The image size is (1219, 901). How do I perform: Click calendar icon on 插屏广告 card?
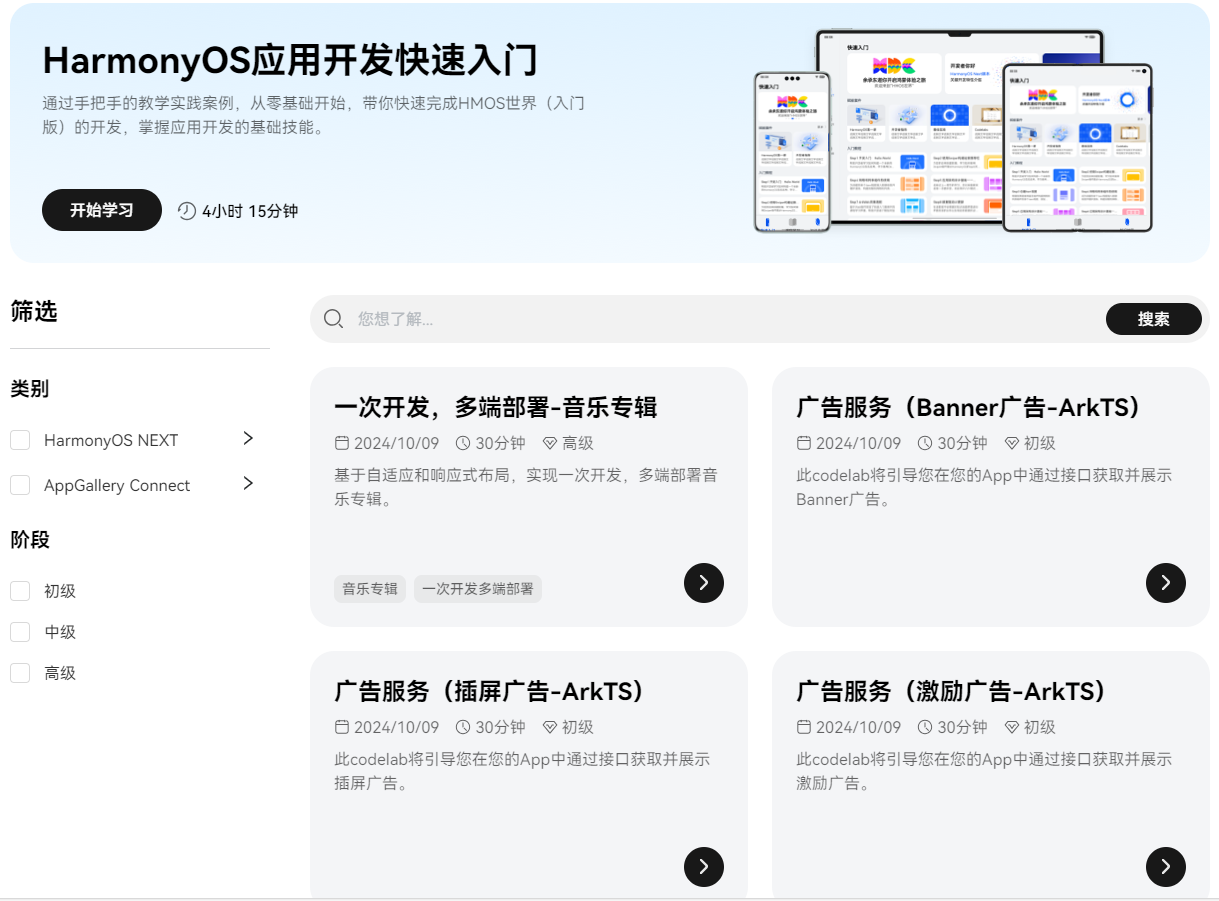pos(341,727)
